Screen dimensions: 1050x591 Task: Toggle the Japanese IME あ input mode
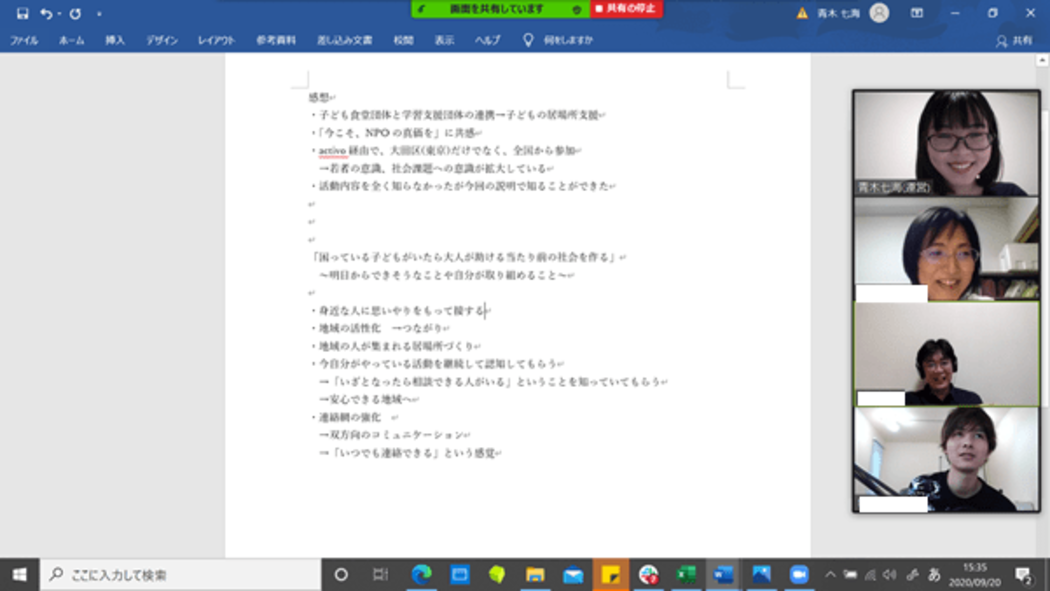coord(935,574)
